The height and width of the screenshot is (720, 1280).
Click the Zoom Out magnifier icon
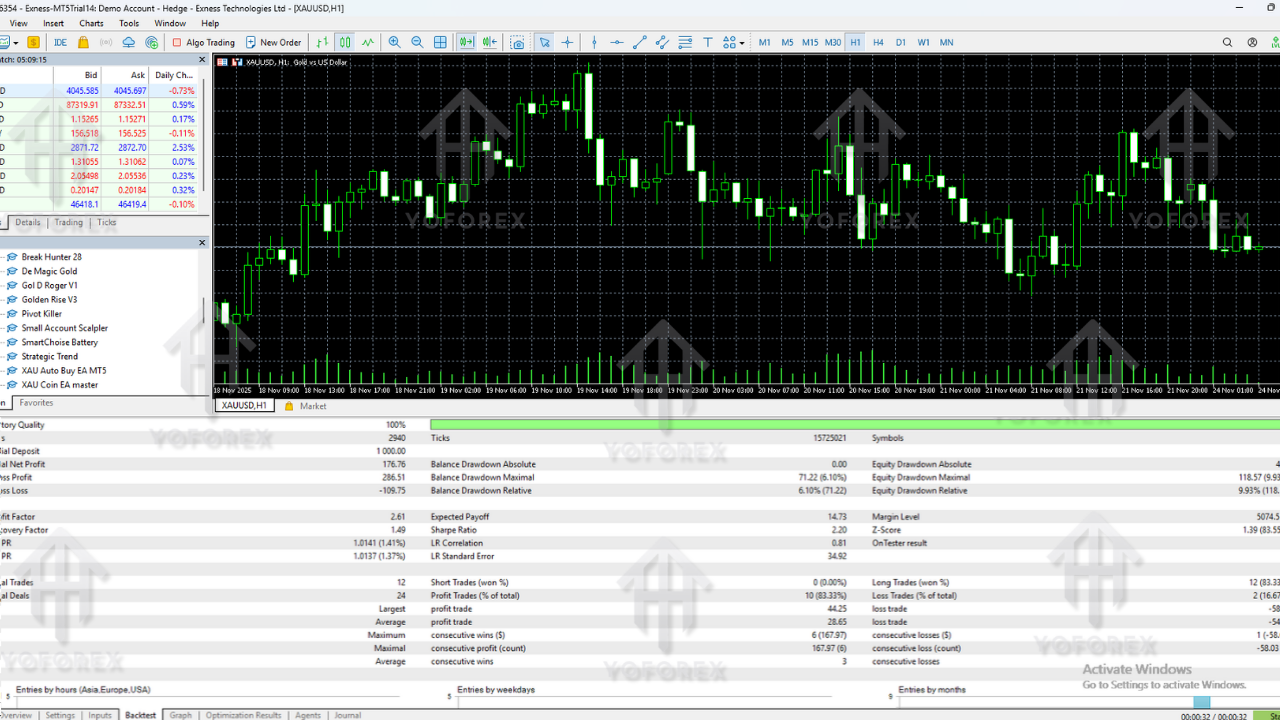point(417,43)
